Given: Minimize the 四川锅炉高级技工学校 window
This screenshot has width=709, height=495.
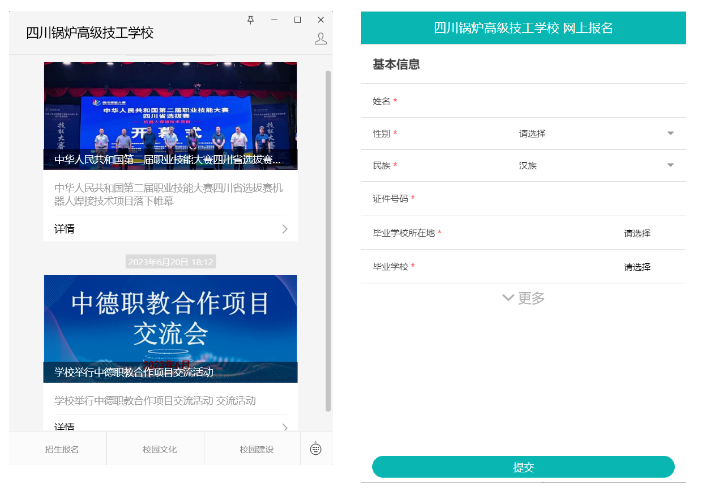Looking at the screenshot, I should tap(274, 20).
